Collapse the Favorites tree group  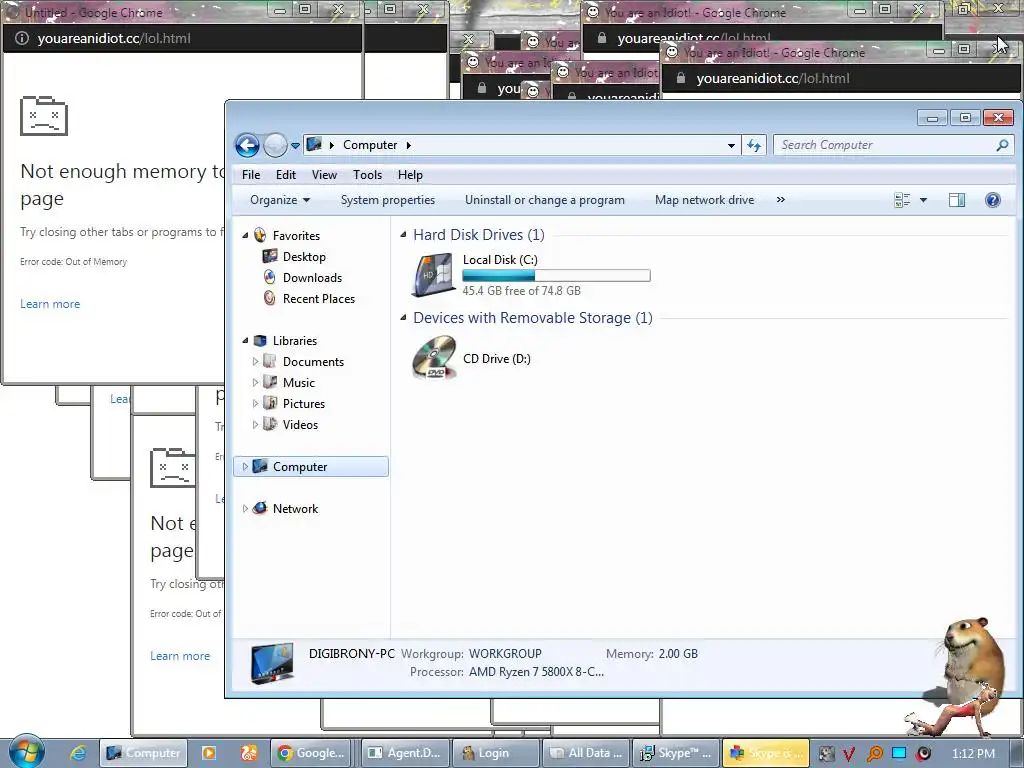(246, 235)
